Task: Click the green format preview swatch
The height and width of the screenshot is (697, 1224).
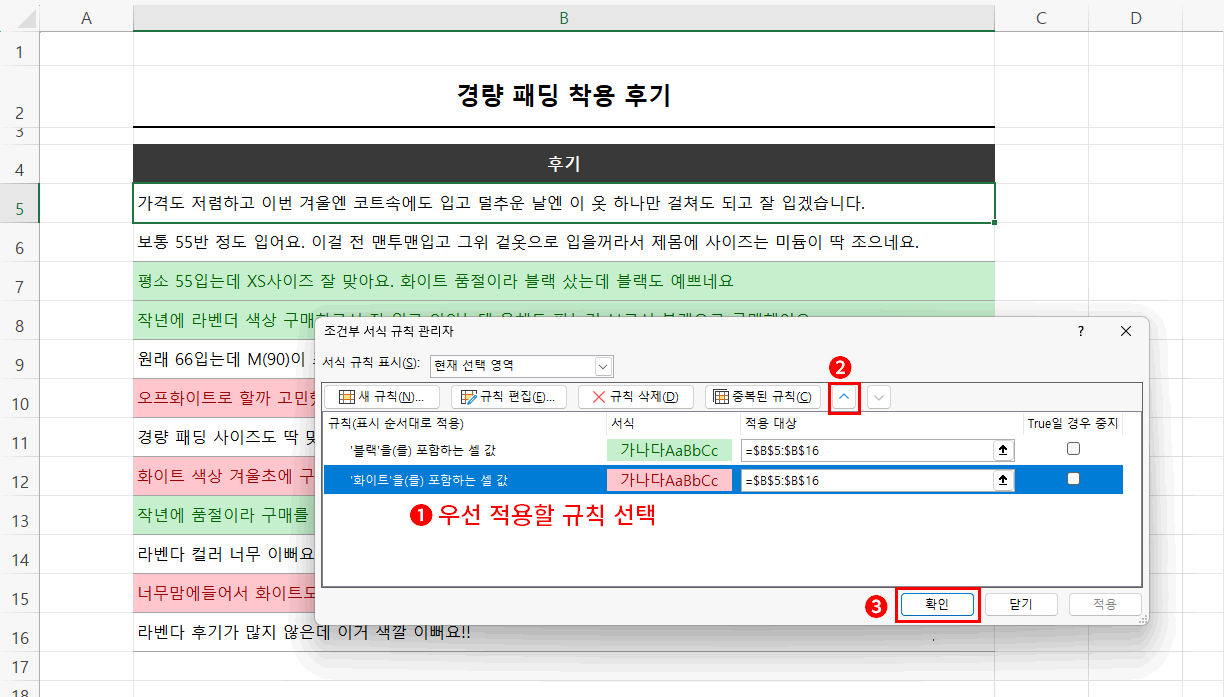Action: click(669, 450)
